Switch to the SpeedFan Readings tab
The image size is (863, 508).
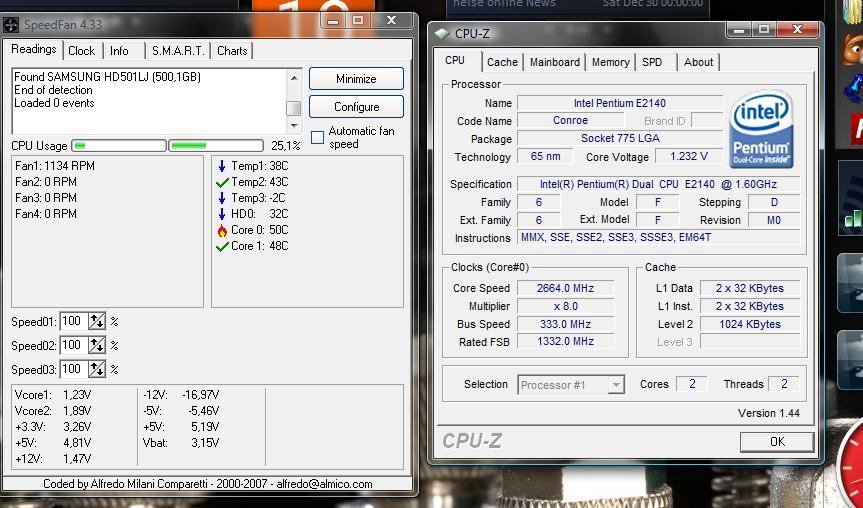(x=34, y=49)
